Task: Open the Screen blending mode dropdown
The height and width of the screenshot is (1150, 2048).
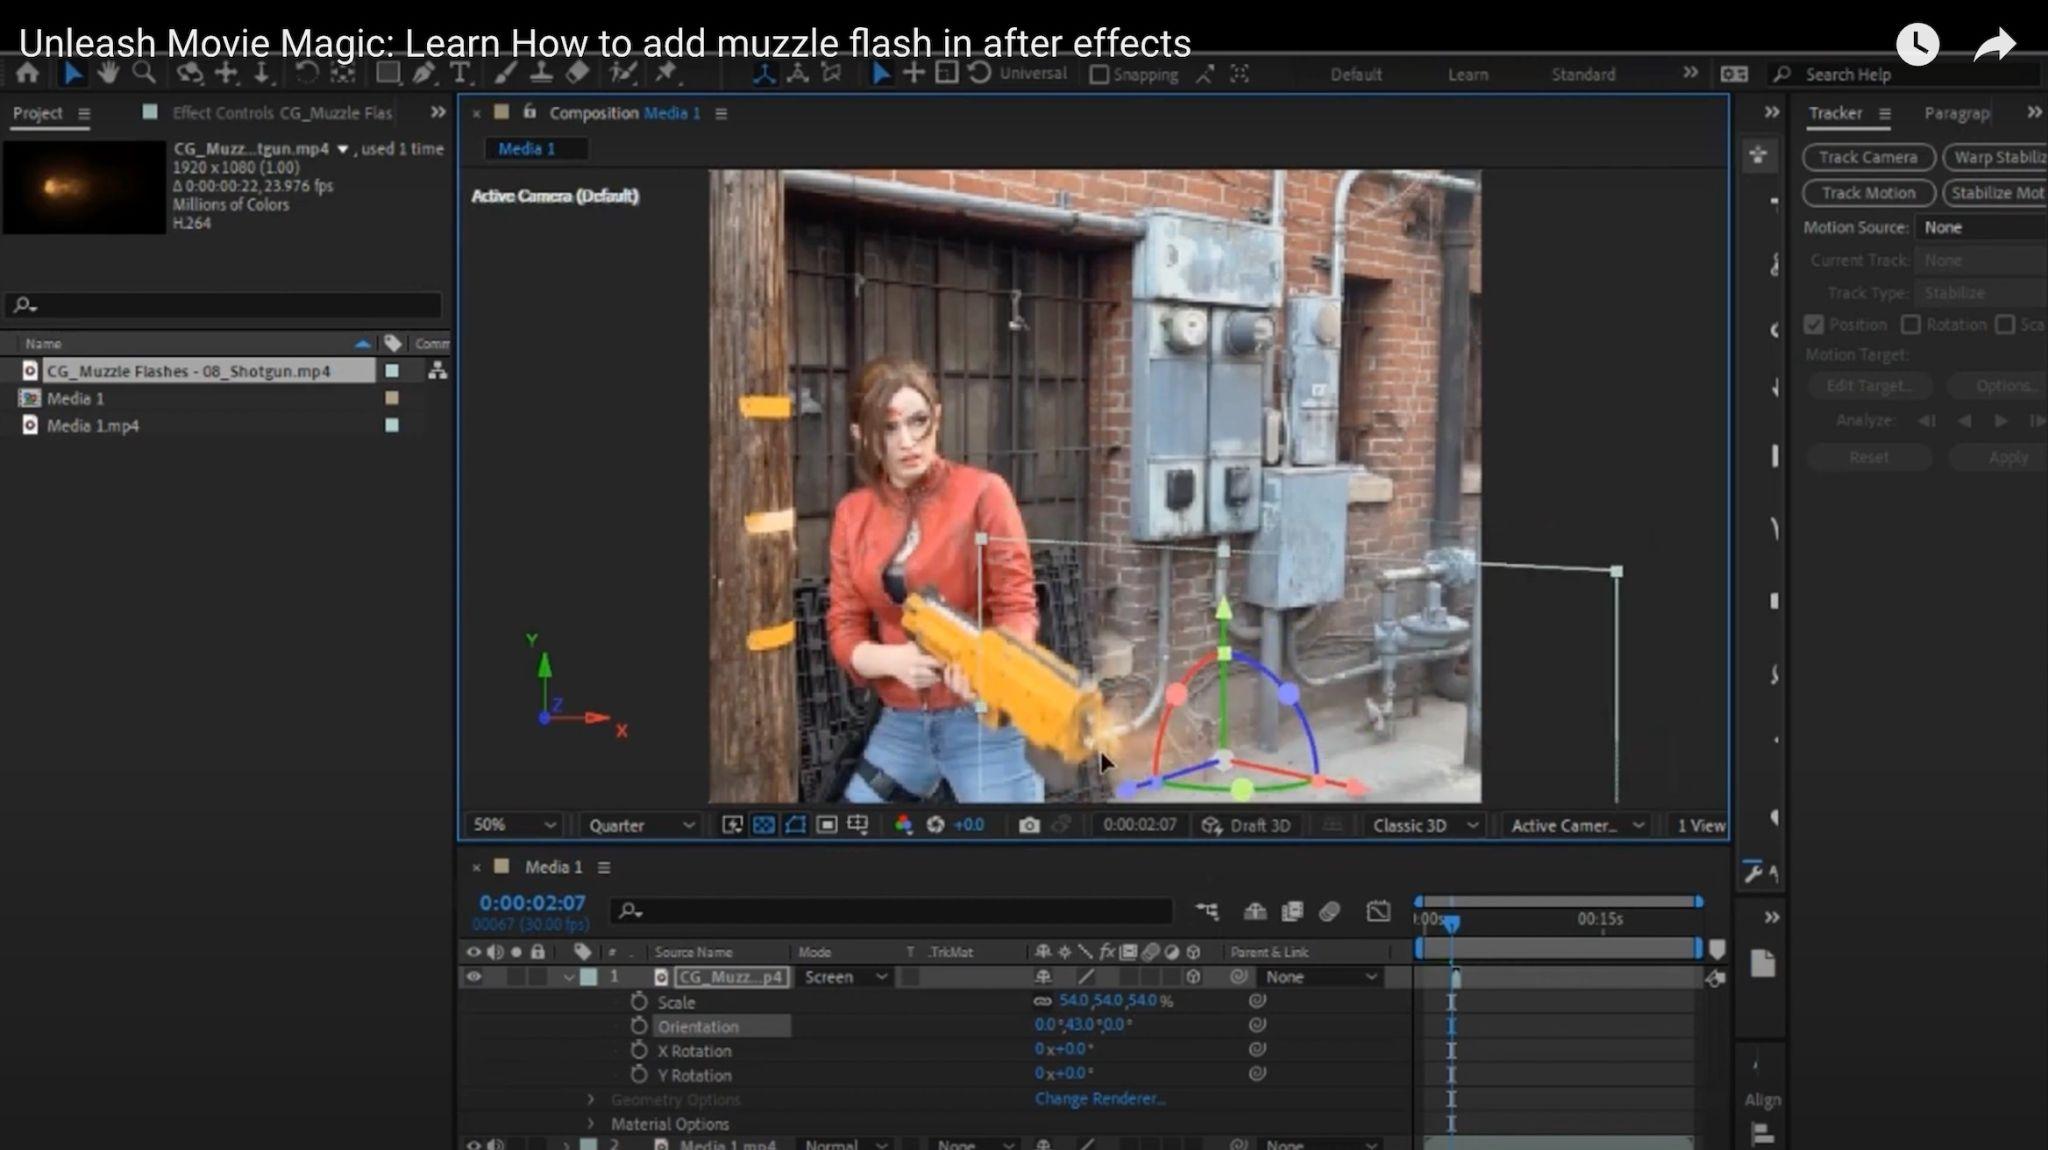Action: 845,977
